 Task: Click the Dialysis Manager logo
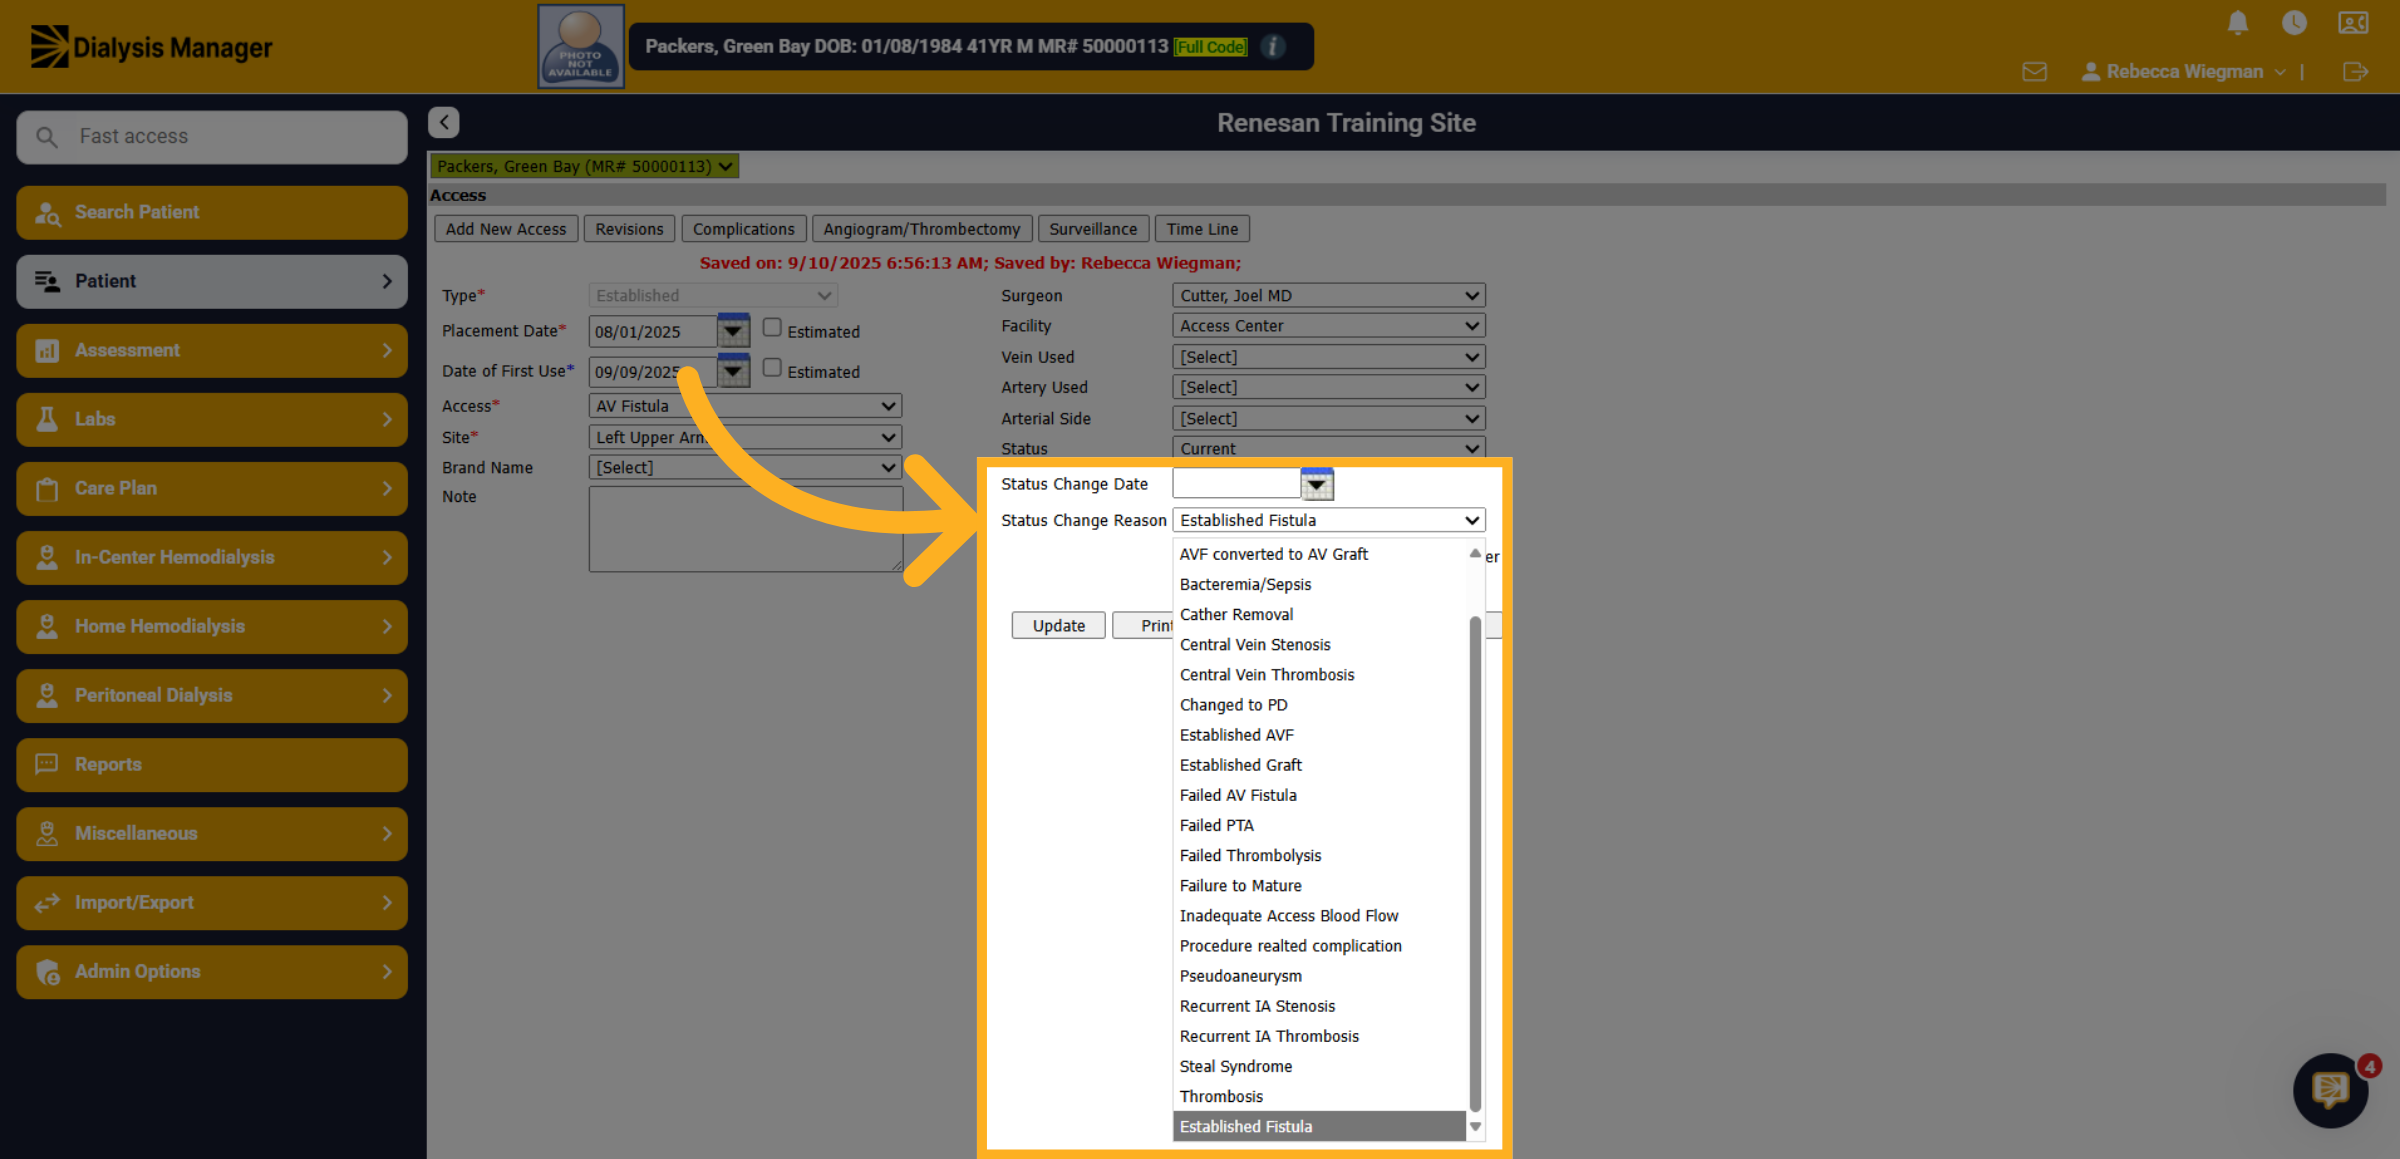151,47
